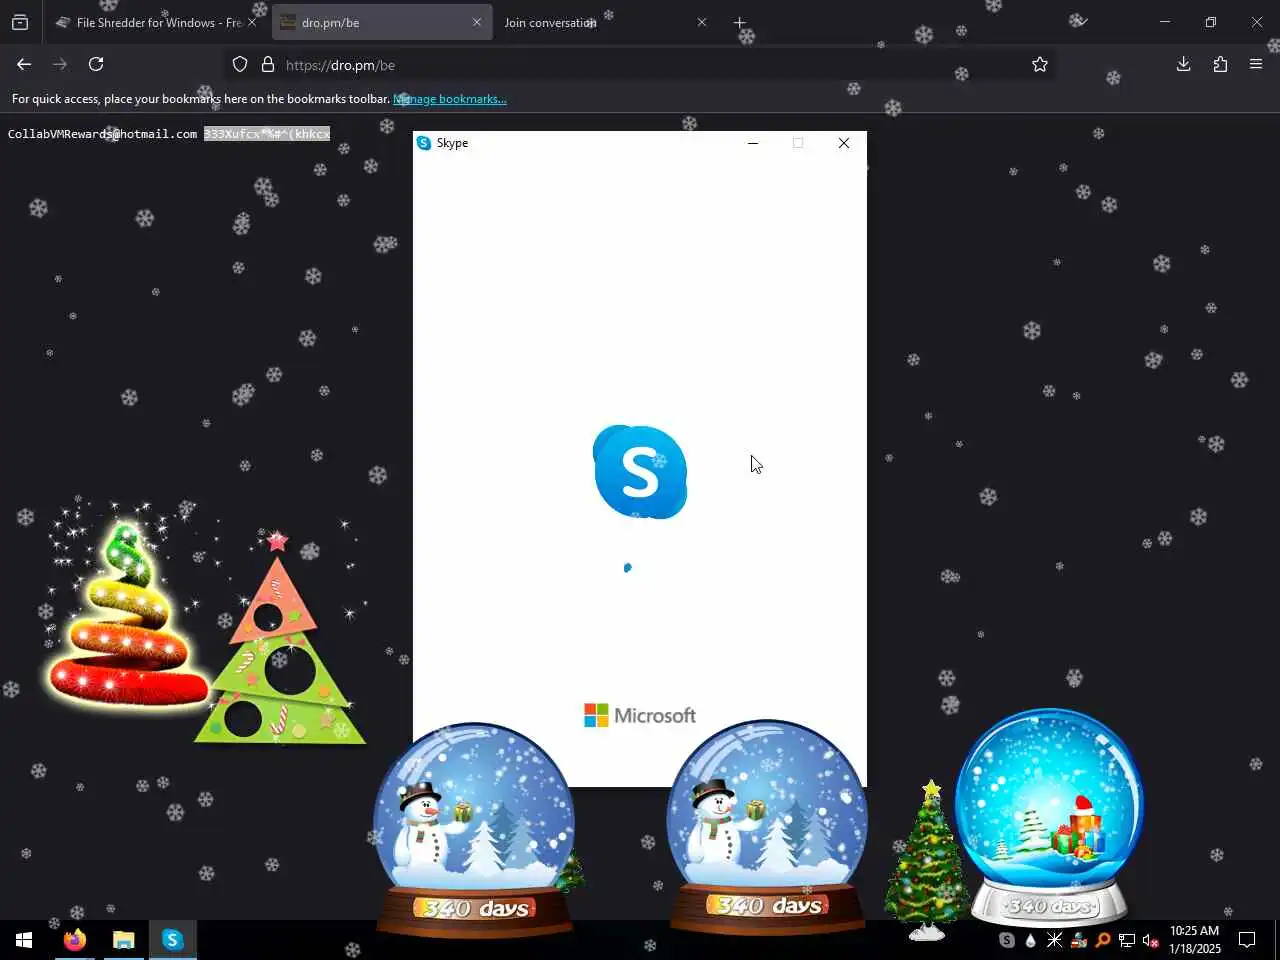
Task: Open Firefox application menu
Action: pos(1256,64)
